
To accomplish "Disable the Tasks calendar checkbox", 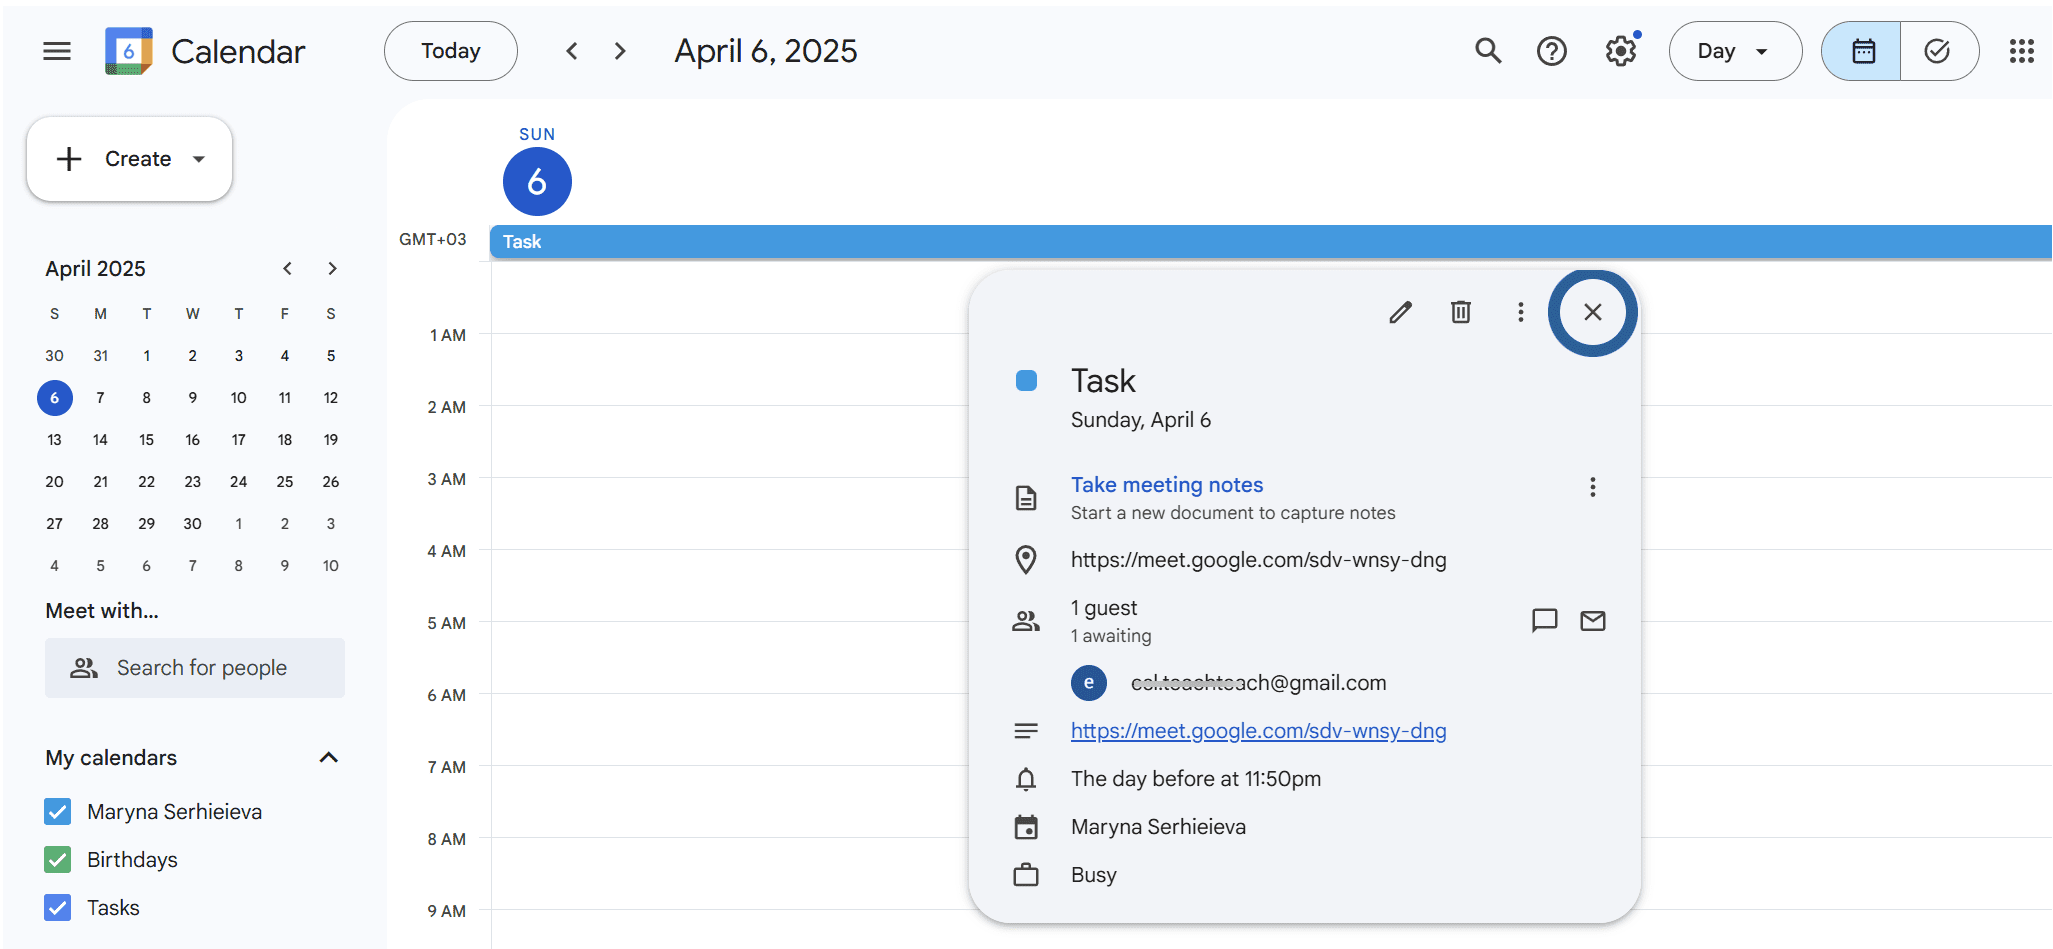I will (x=58, y=908).
